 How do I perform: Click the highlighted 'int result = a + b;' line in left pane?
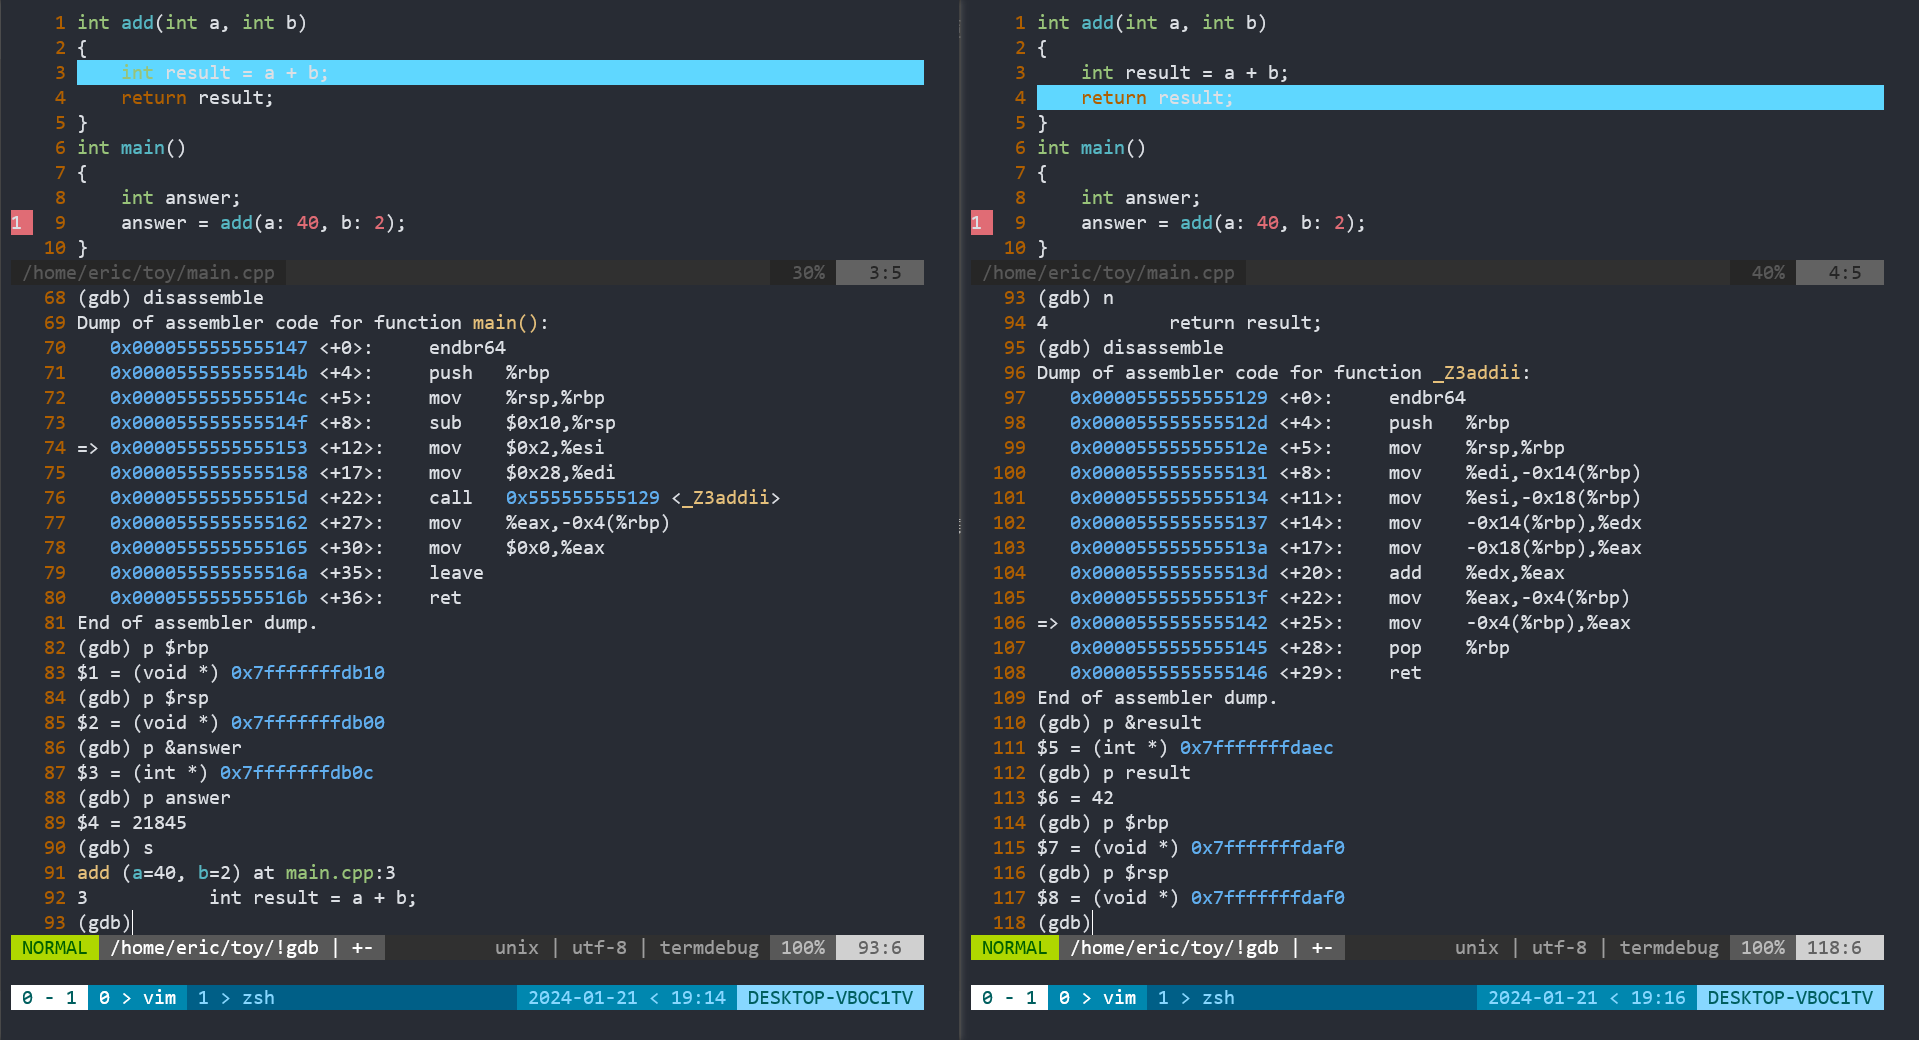point(500,73)
